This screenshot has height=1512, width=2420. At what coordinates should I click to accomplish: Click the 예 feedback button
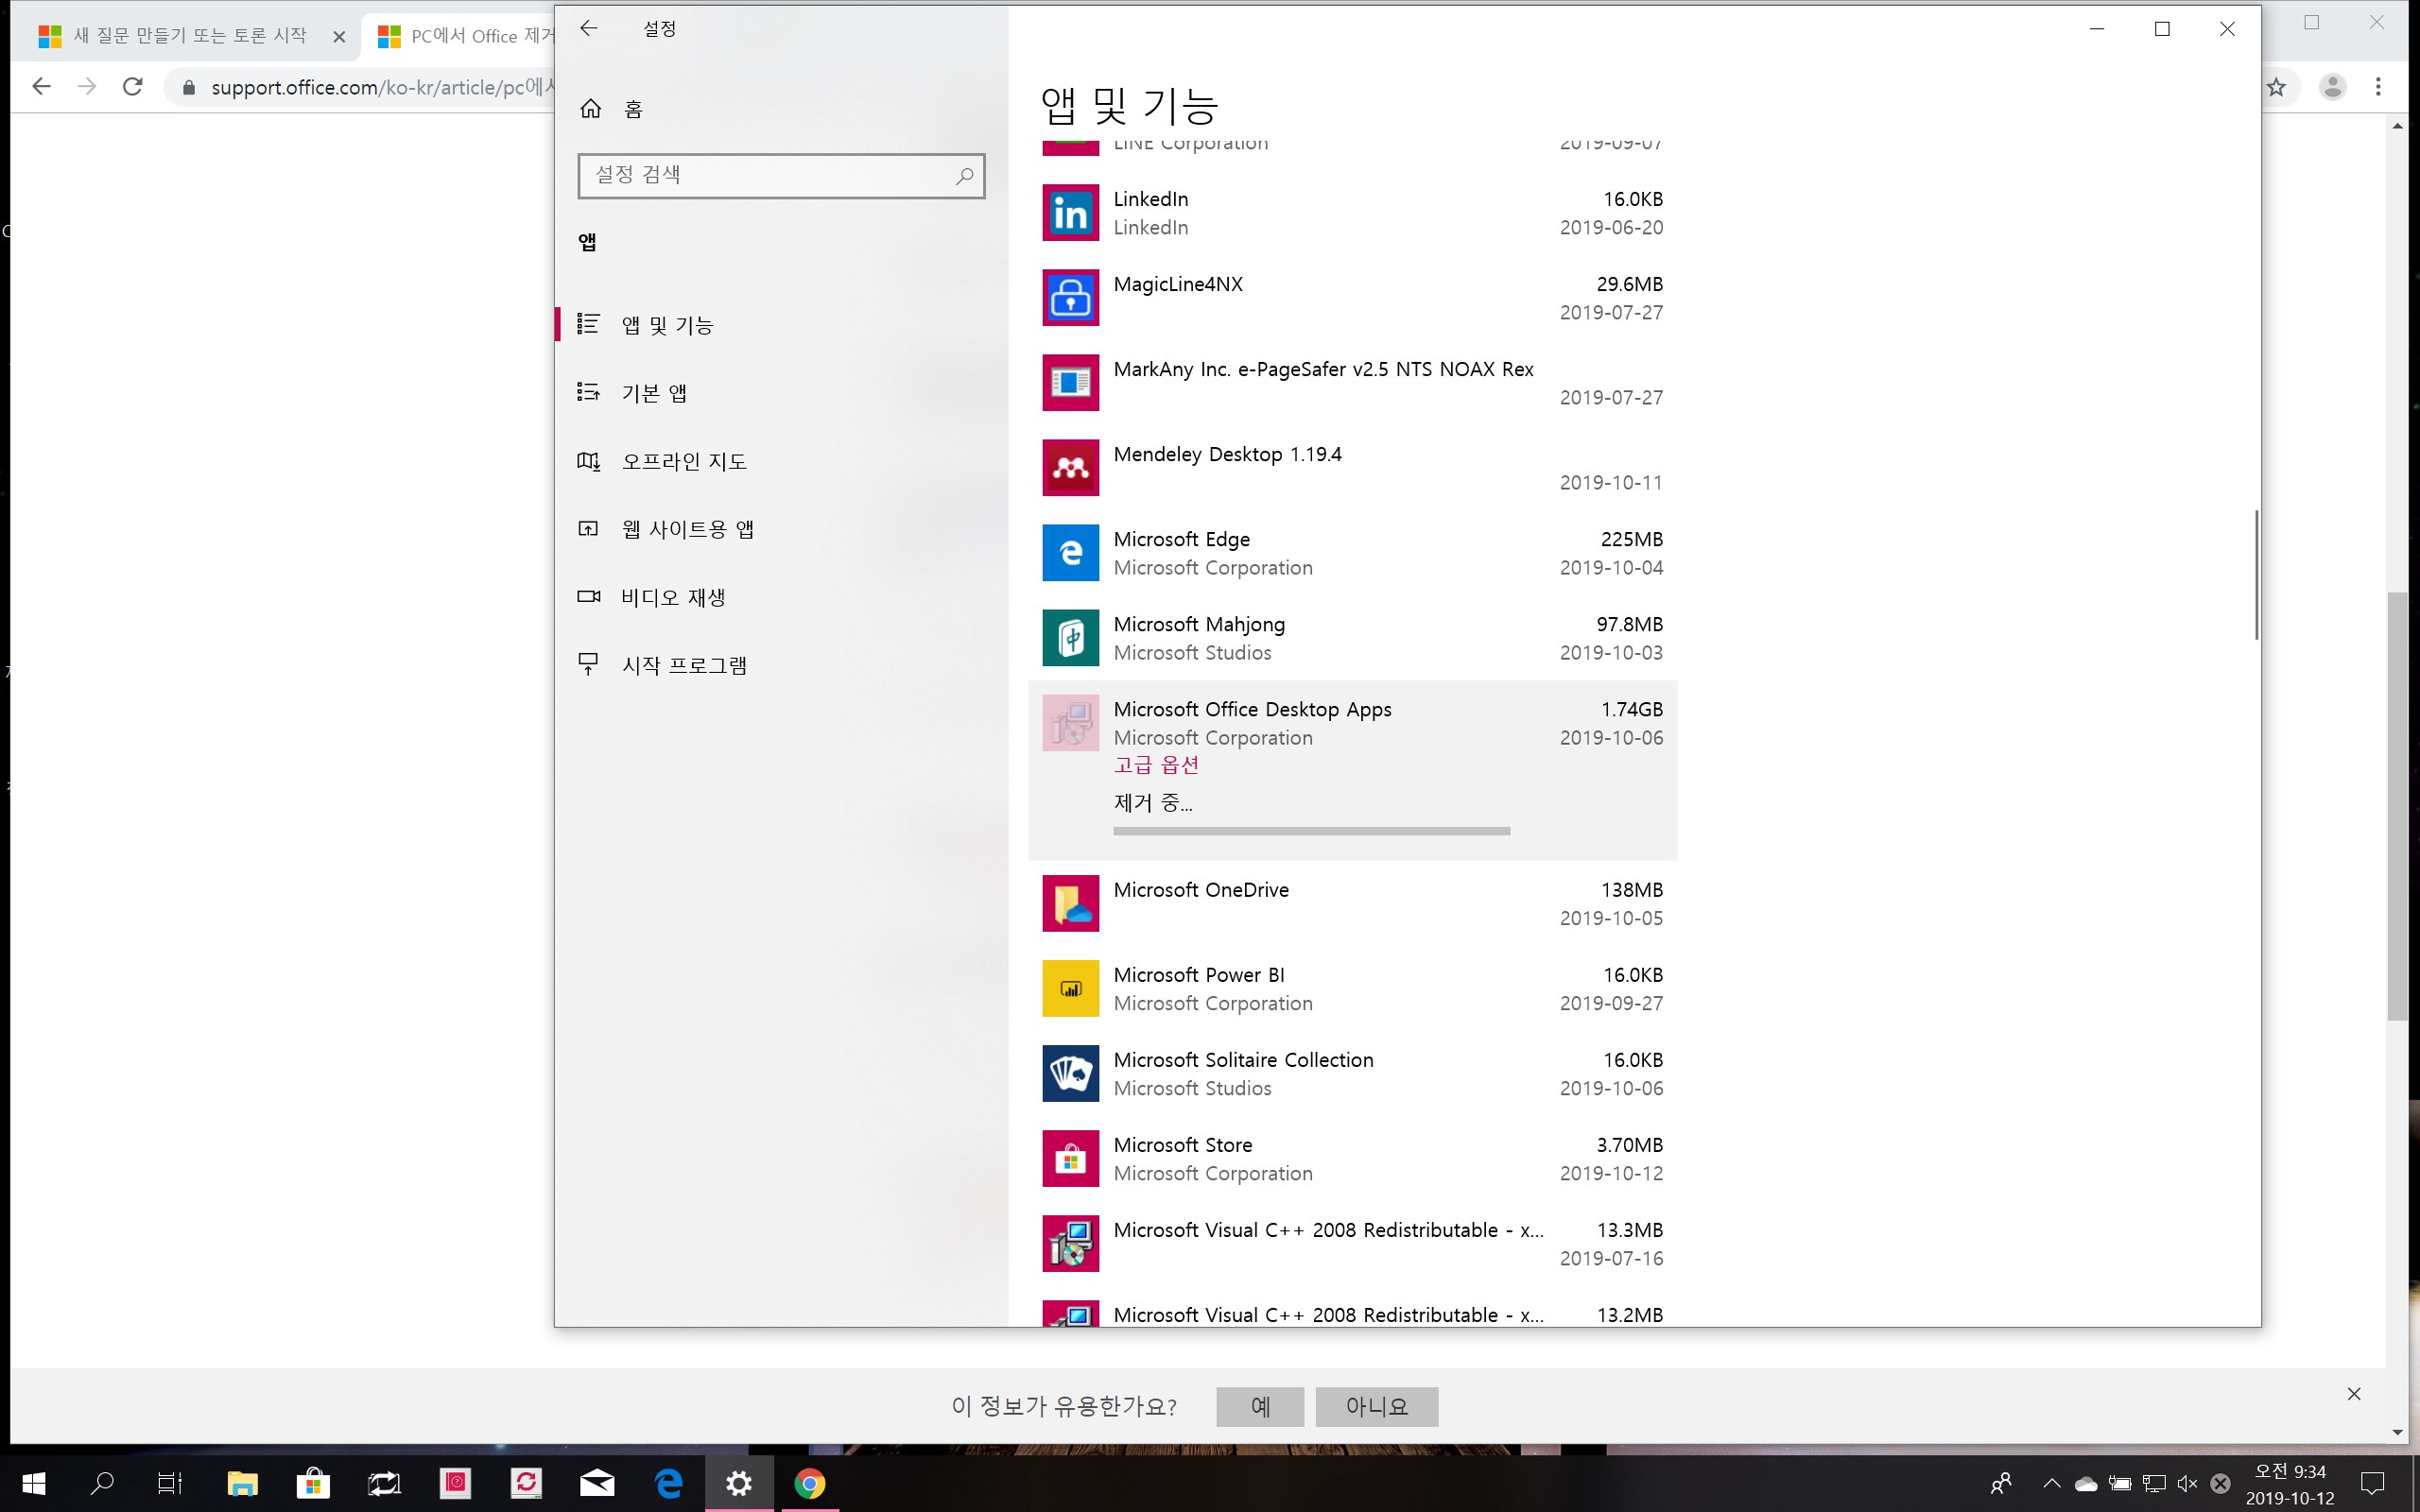[1259, 1406]
